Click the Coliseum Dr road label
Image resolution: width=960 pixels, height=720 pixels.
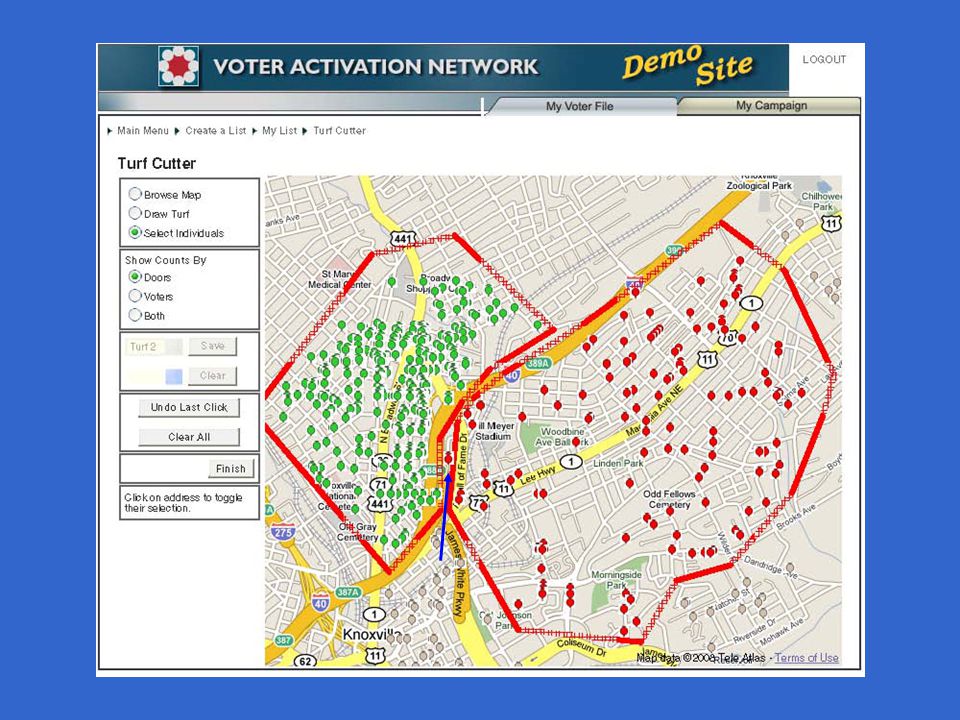582,648
